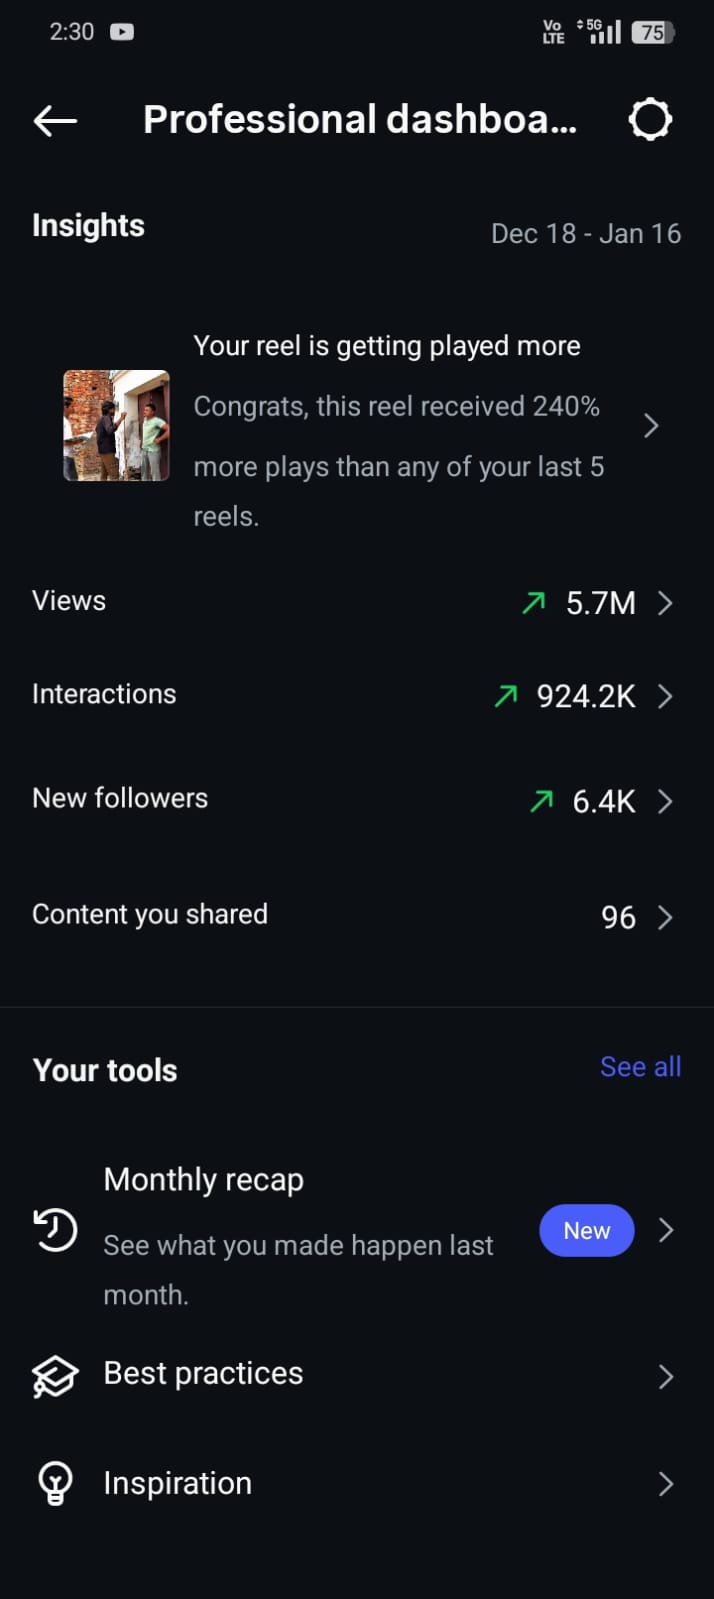Tap the See all link
The height and width of the screenshot is (1599, 714).
coord(640,1067)
